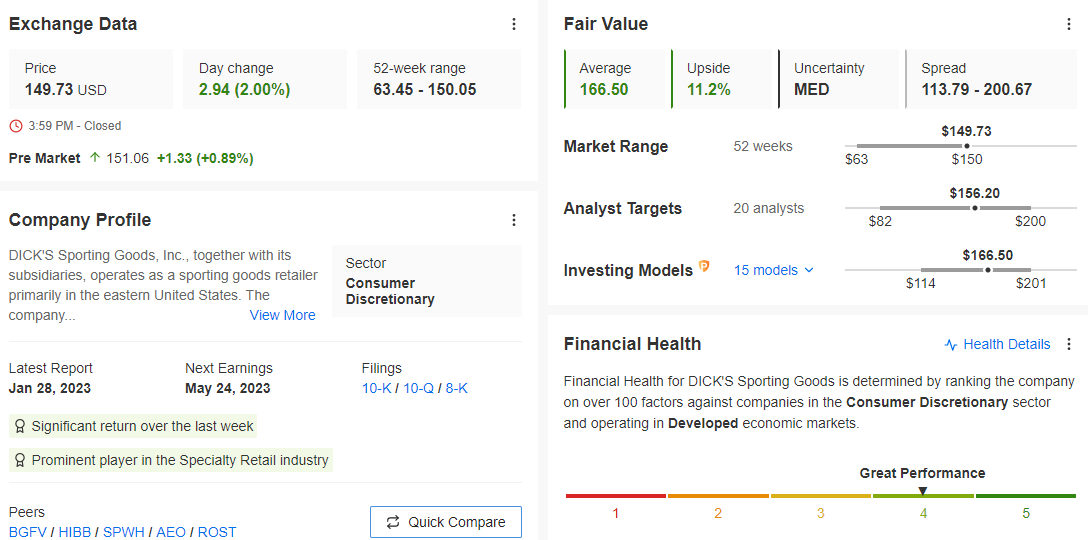
Task: Click the Financial Health heading
Action: (x=633, y=344)
